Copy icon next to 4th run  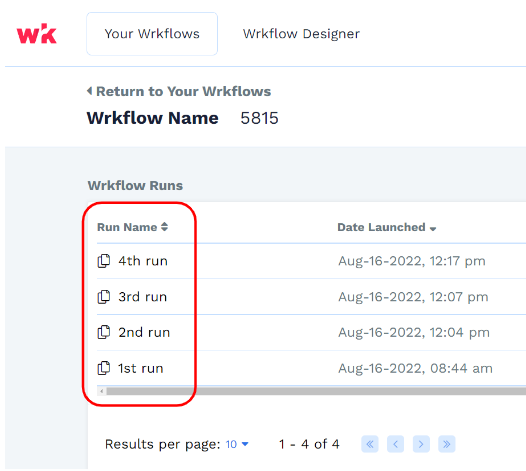pos(104,261)
